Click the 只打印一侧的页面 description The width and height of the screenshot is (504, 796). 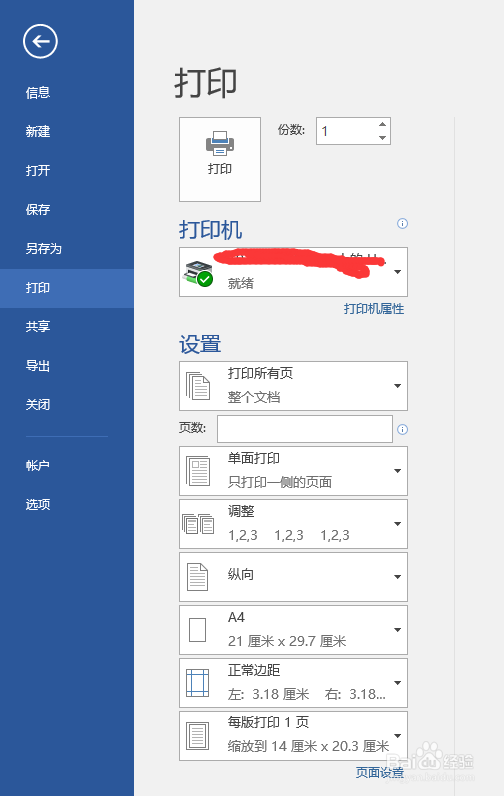280,482
